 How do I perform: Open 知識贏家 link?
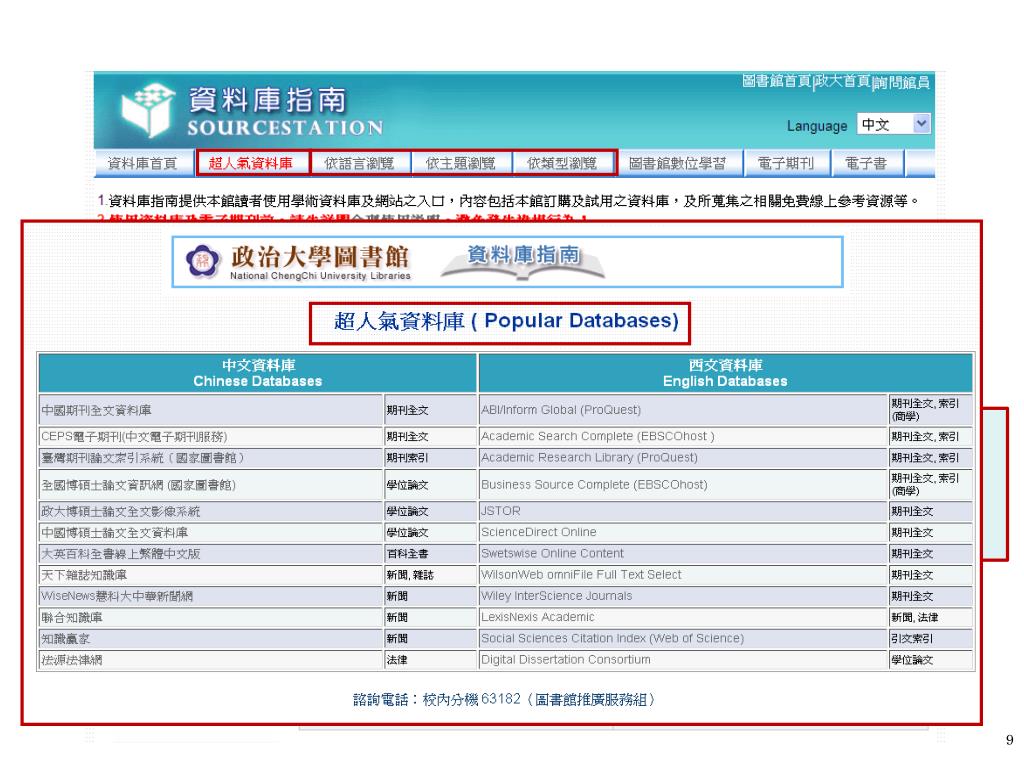click(65, 639)
